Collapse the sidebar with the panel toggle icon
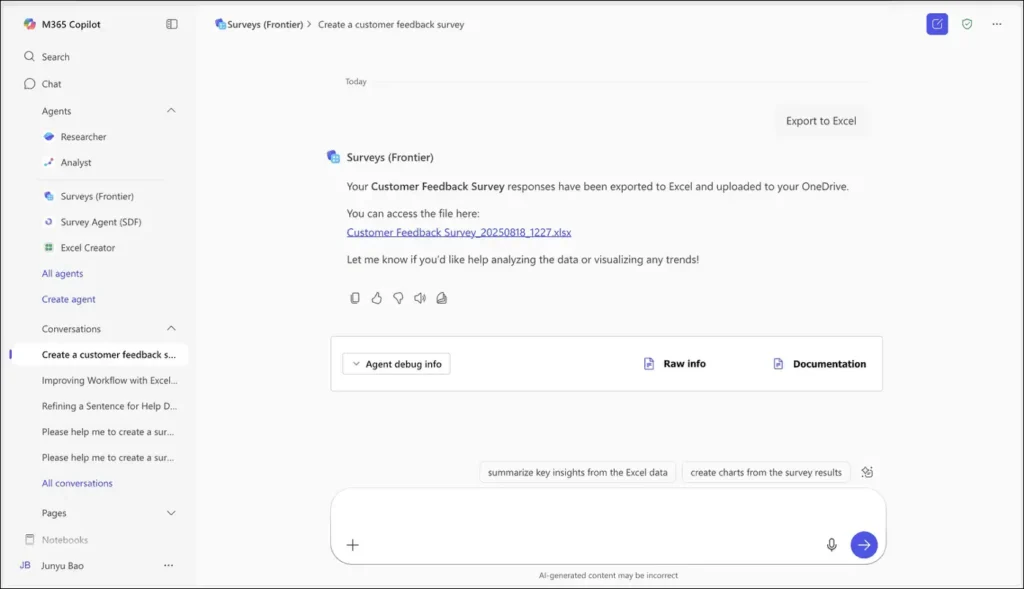The width and height of the screenshot is (1024, 589). (172, 24)
